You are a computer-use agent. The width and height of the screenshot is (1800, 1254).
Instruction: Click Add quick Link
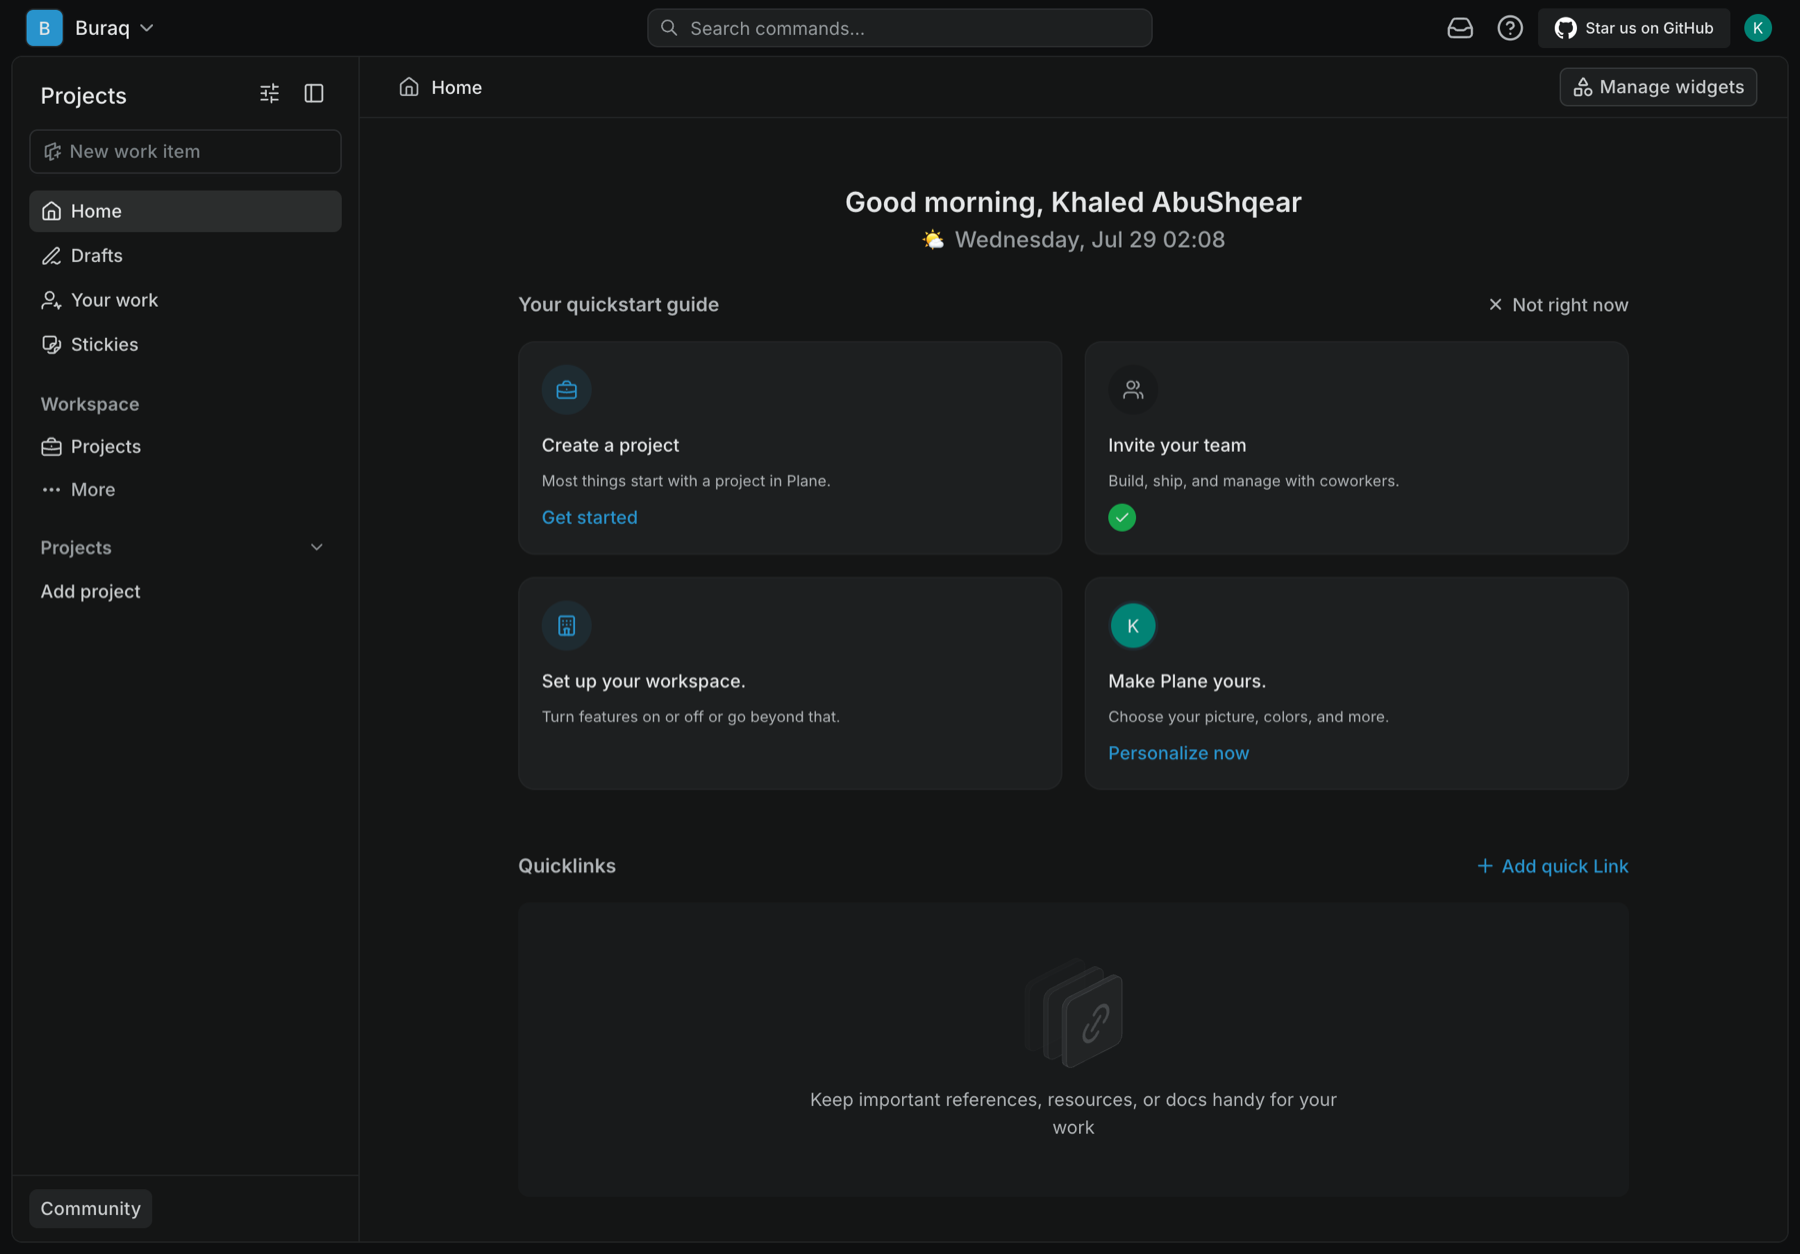1552,866
